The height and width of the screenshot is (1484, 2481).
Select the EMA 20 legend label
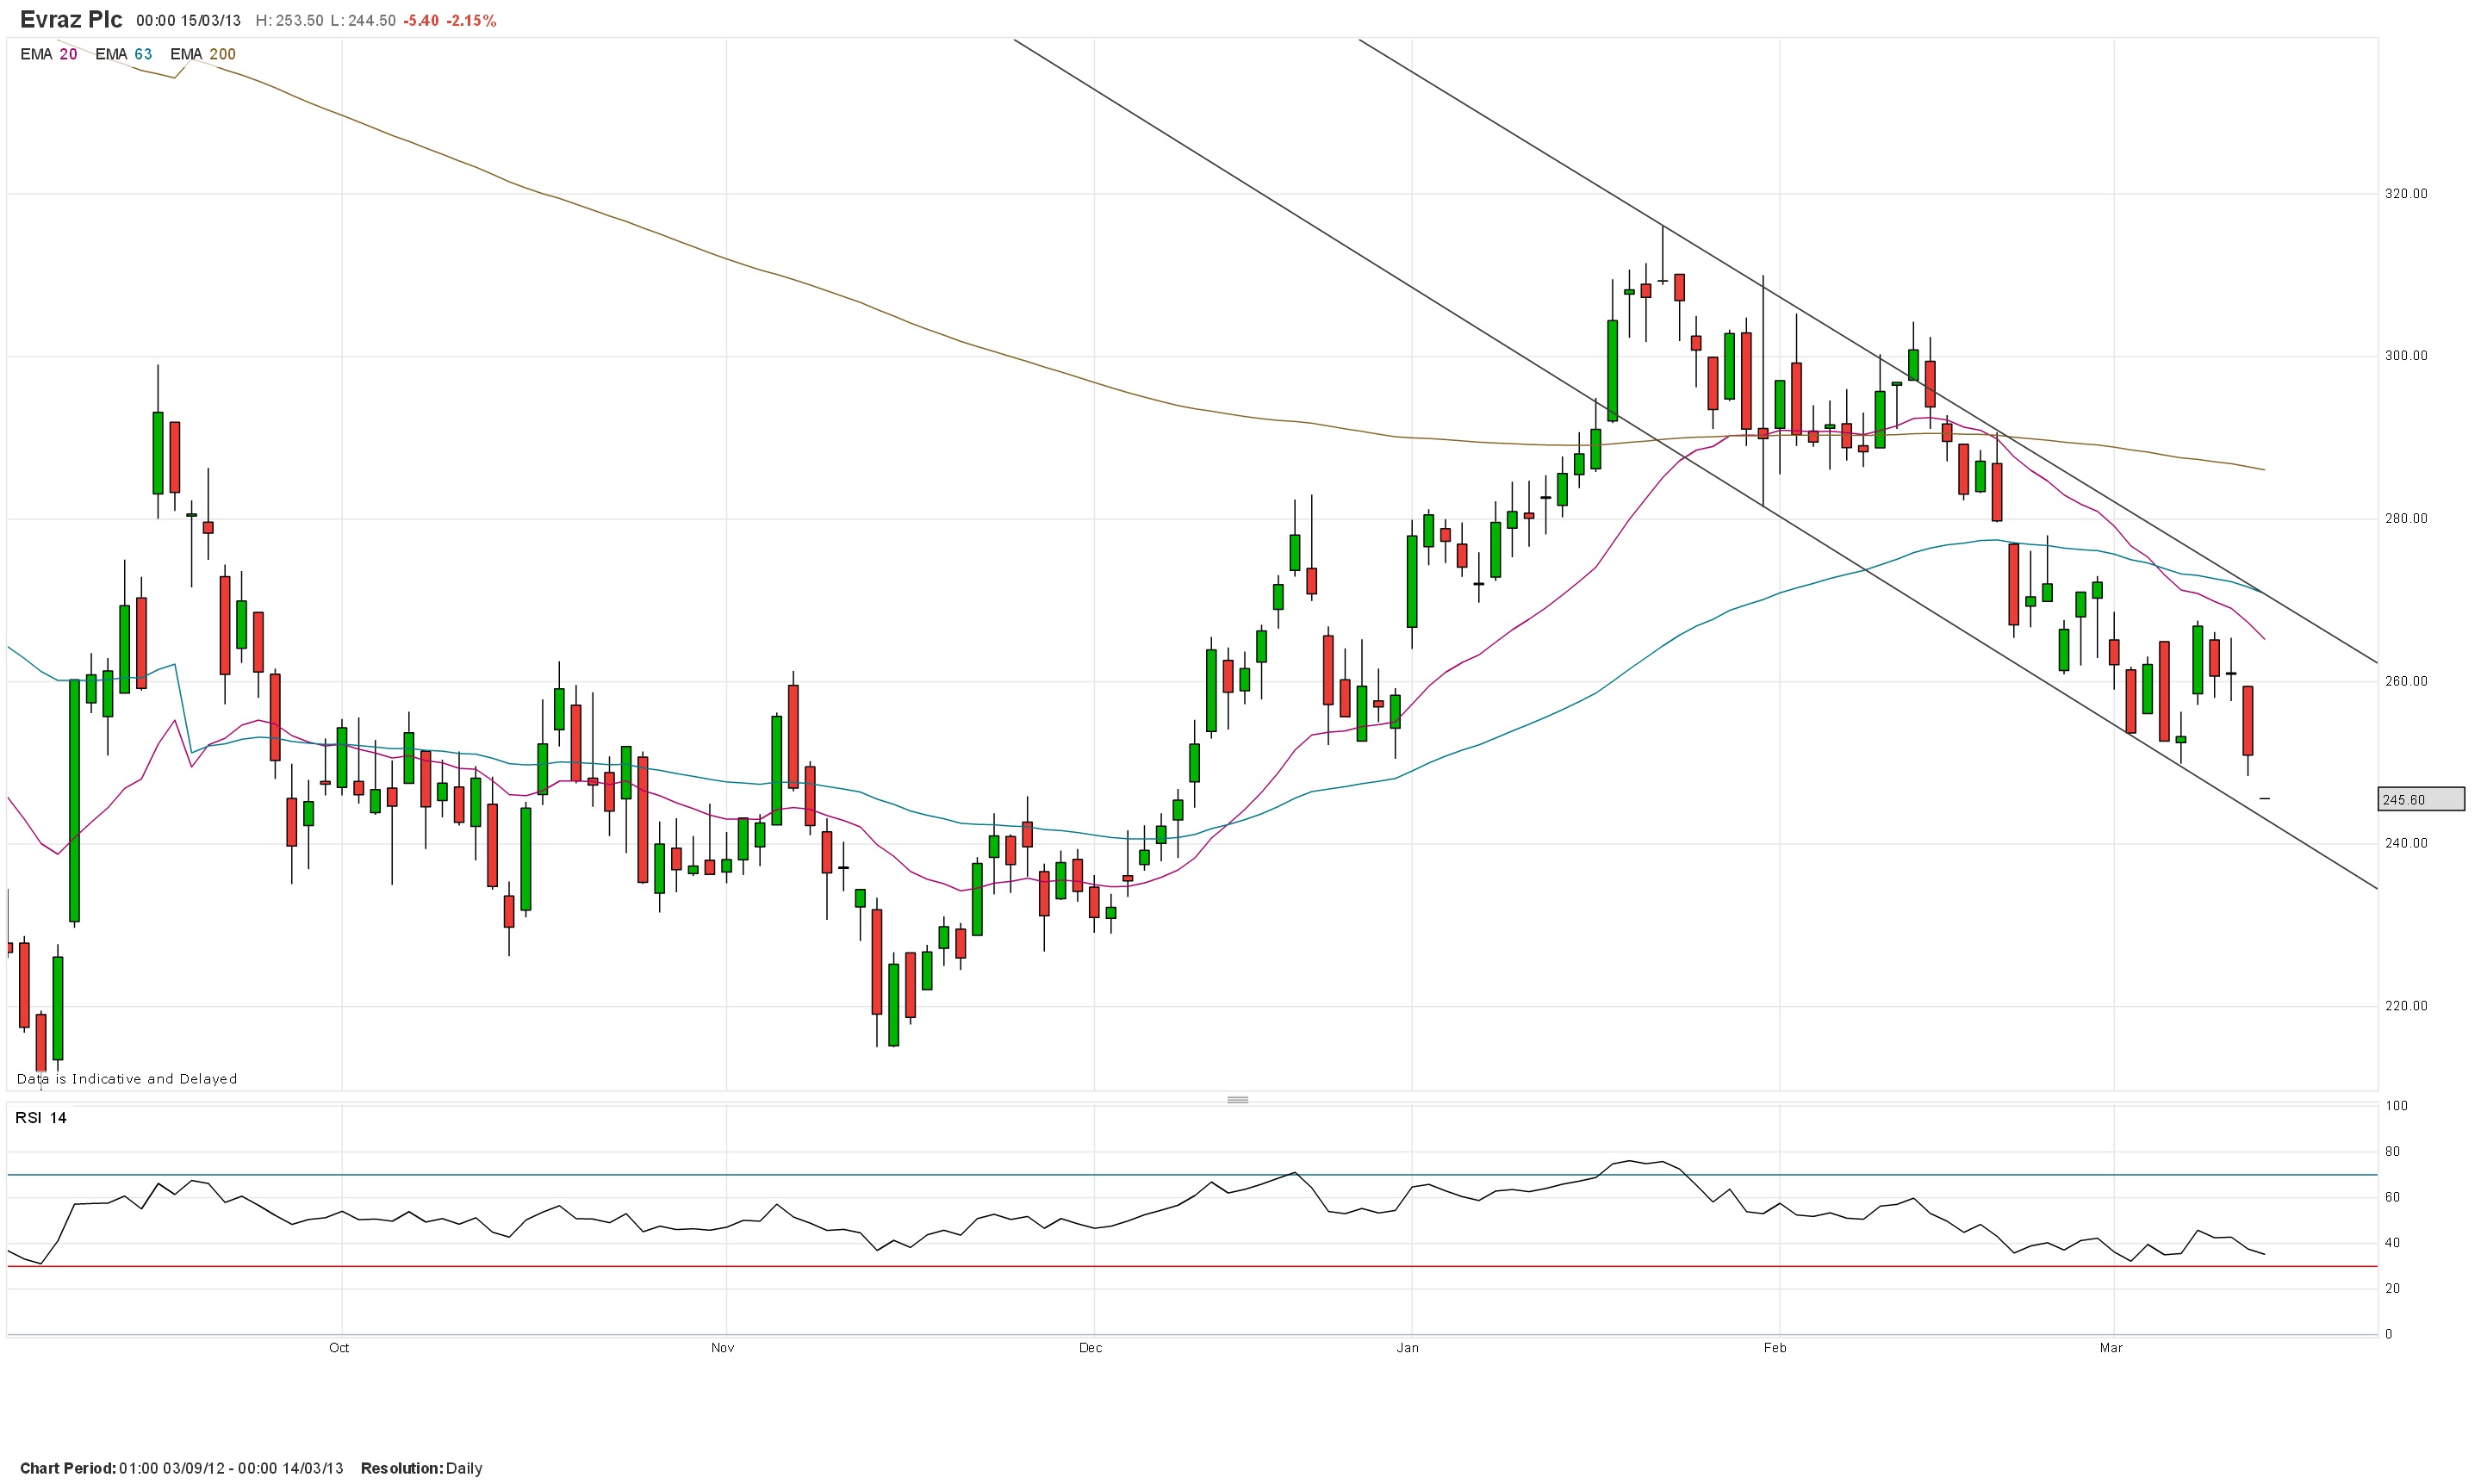[x=48, y=54]
